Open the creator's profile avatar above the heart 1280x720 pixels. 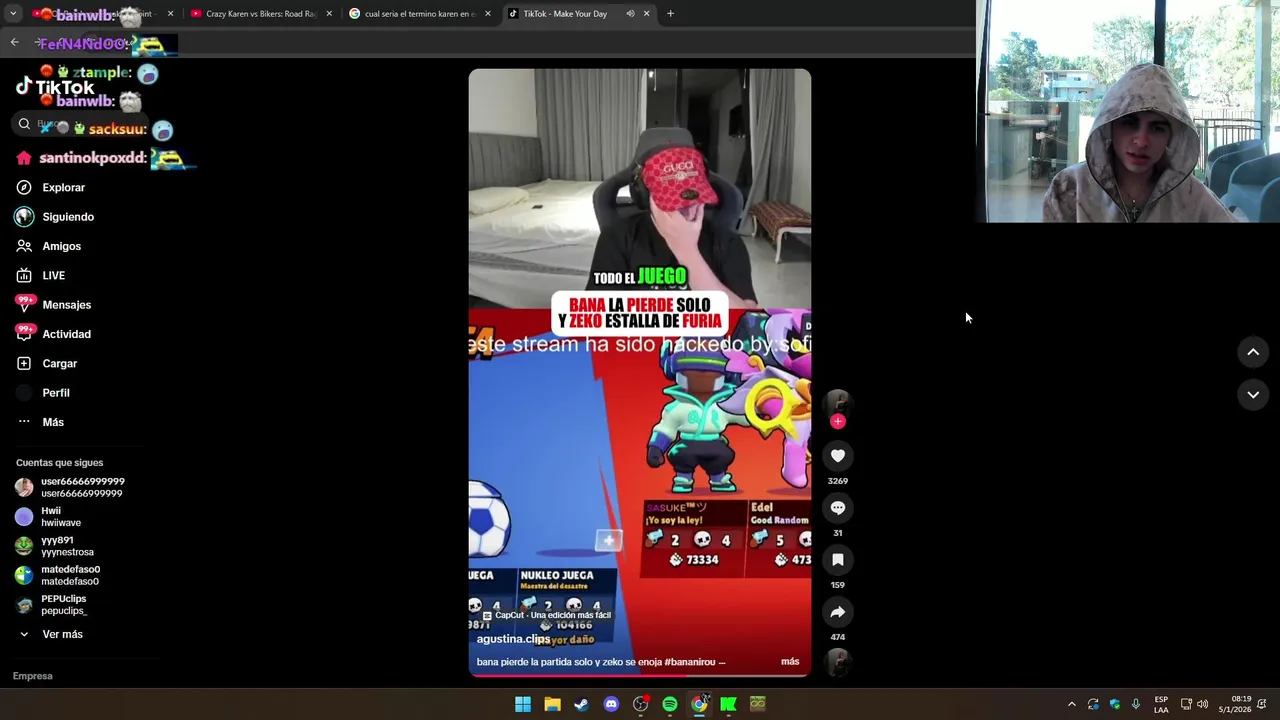click(x=838, y=402)
